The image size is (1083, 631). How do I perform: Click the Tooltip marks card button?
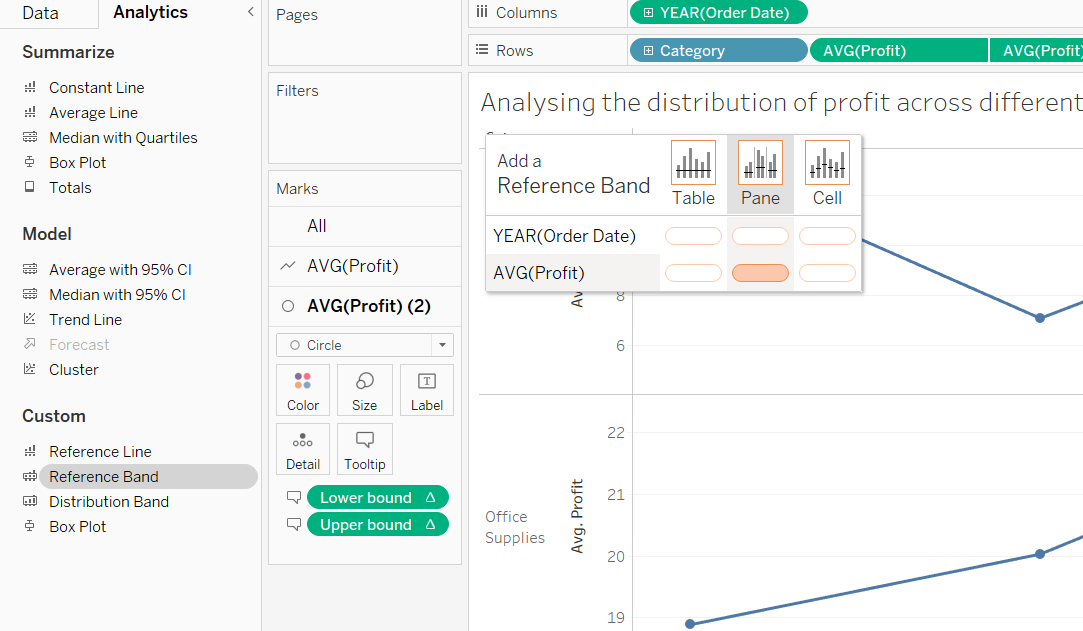(x=365, y=449)
